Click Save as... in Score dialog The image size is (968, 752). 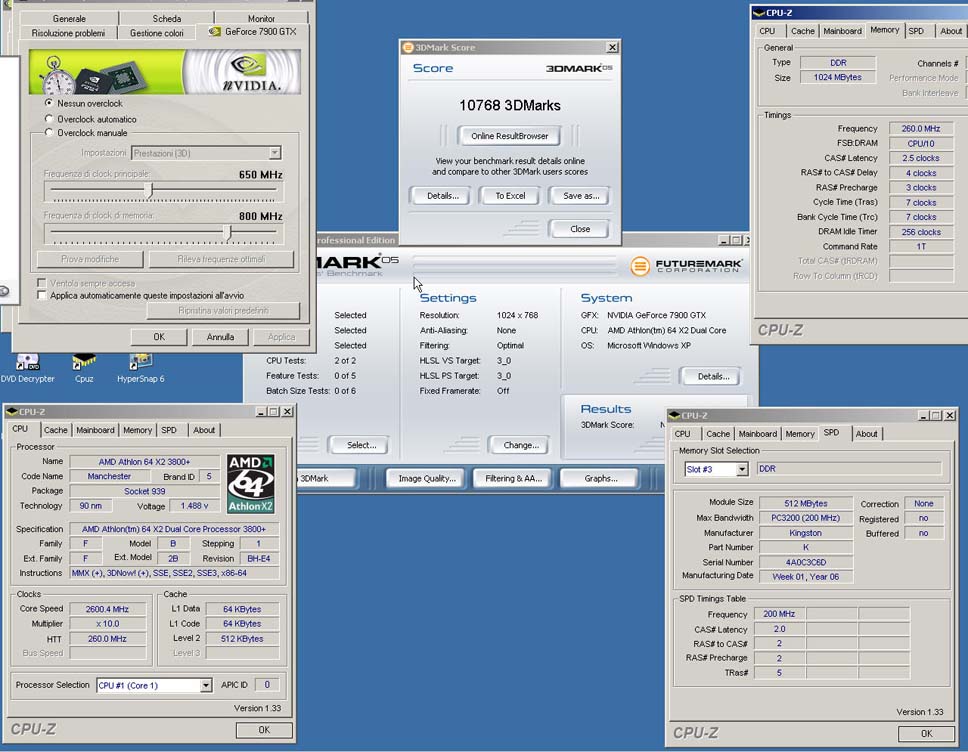[x=581, y=196]
